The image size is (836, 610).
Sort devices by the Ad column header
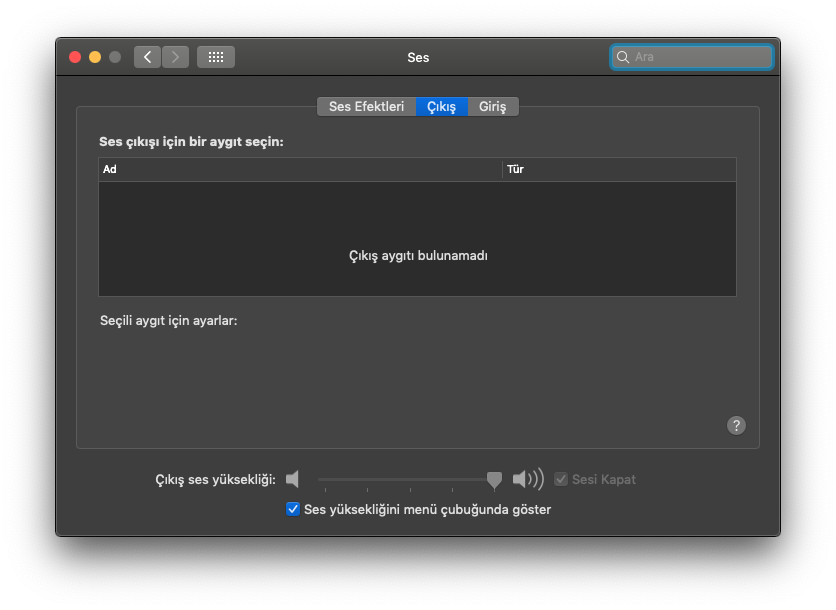pyautogui.click(x=300, y=169)
